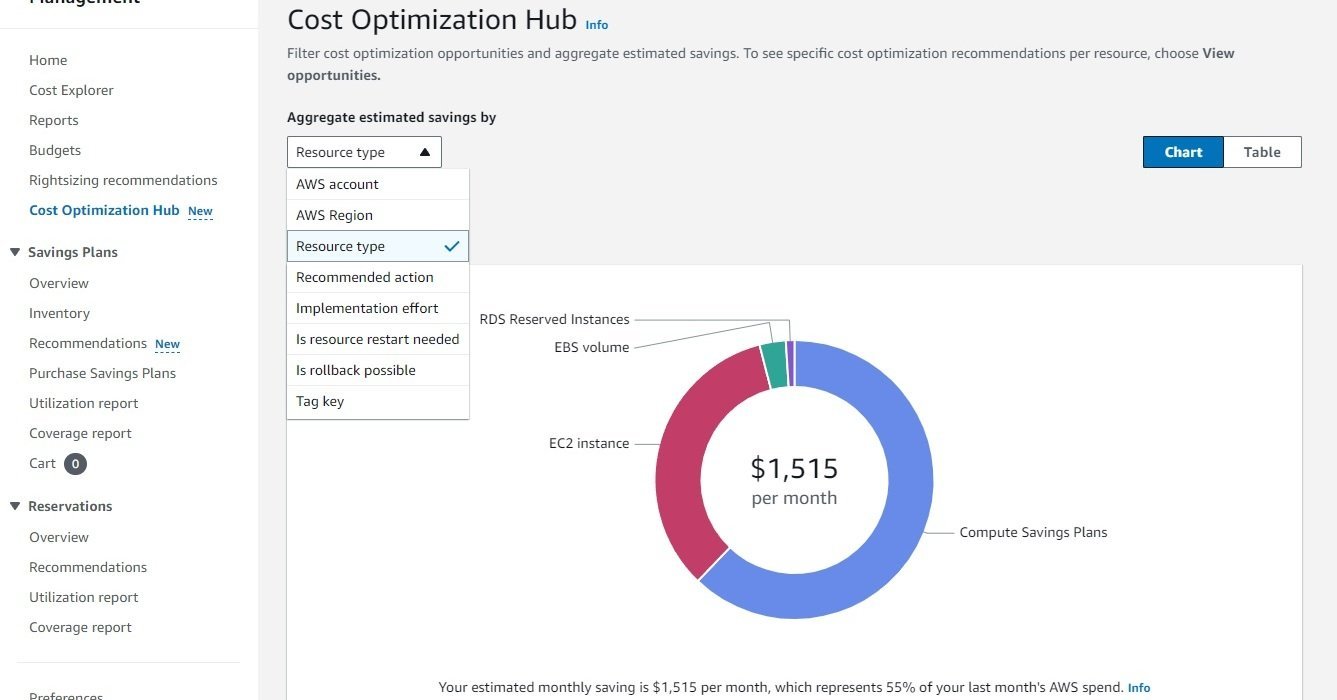This screenshot has height=700, width=1337.
Task: Choose Is rollback possible option
Action: coord(378,370)
